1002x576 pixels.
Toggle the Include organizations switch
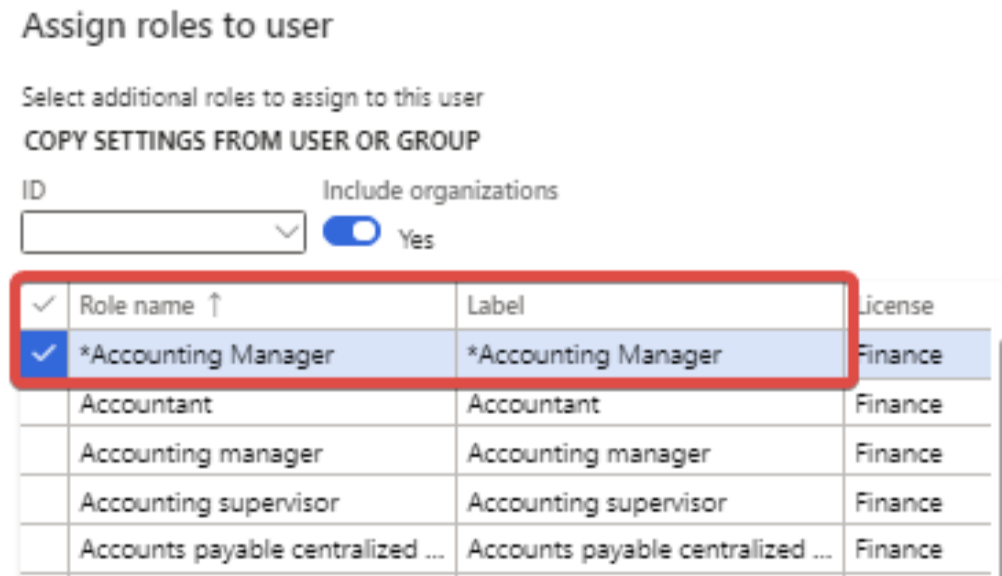pos(351,232)
